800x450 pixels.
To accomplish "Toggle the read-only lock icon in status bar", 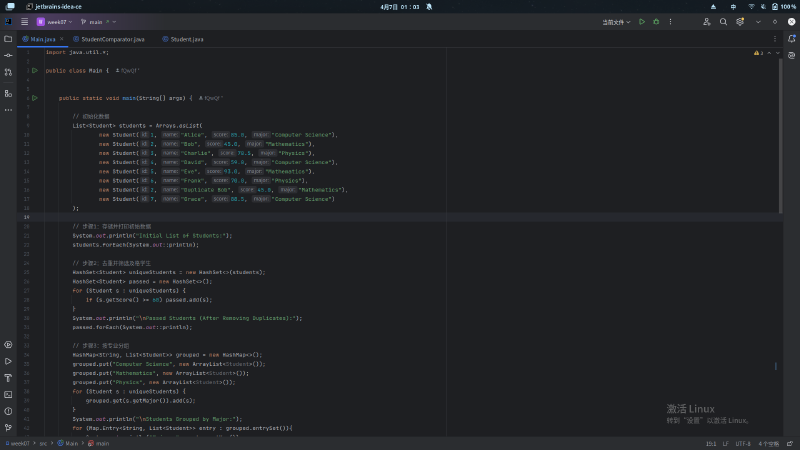I will 790,443.
